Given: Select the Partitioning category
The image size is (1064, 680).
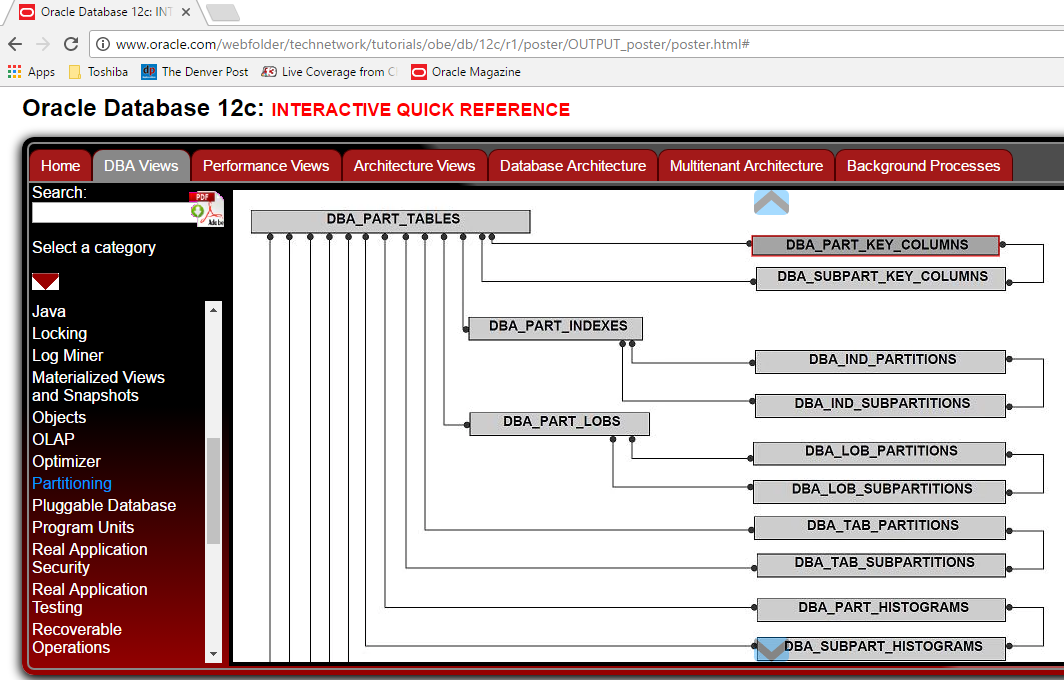Looking at the screenshot, I should 72,483.
